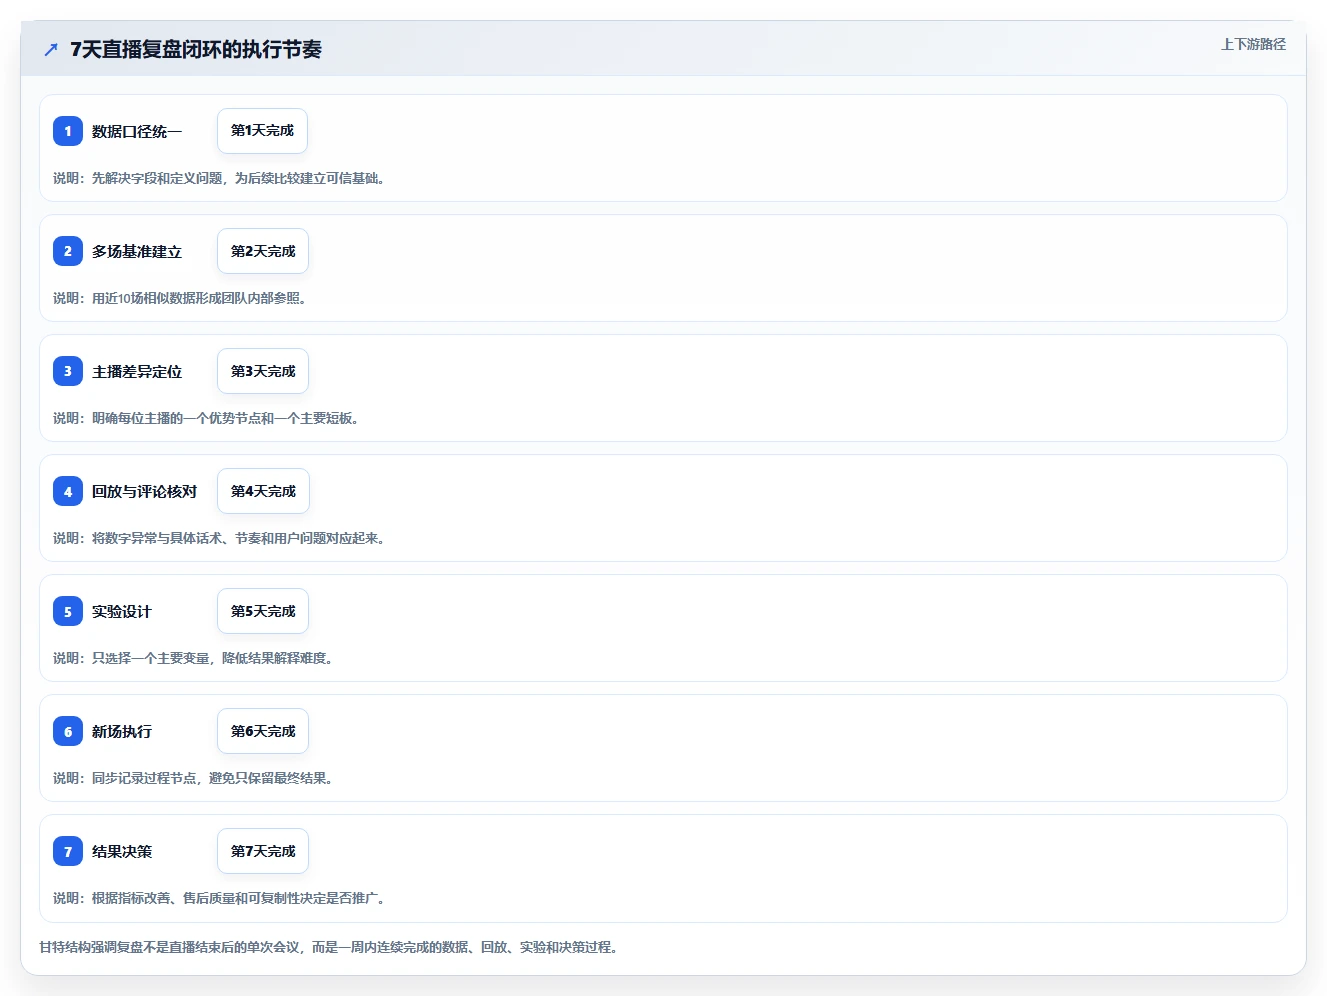The width and height of the screenshot is (1327, 996).
Task: Click the arrow icon beside the 7天直播复盘 title
Action: click(51, 49)
